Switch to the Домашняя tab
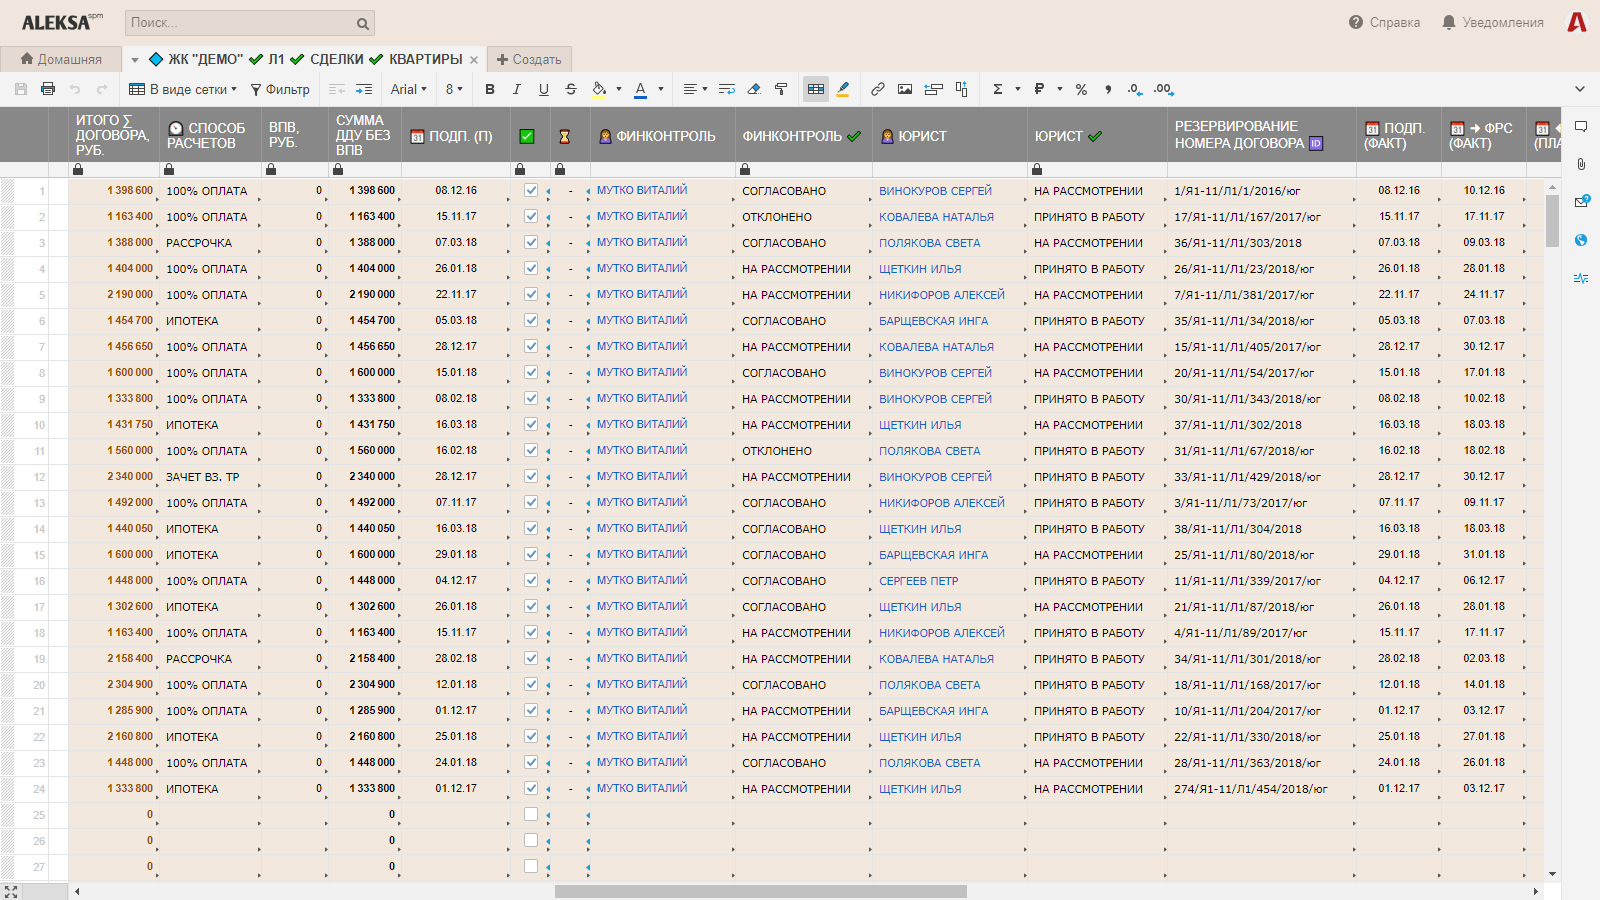This screenshot has width=1600, height=900. 61,59
